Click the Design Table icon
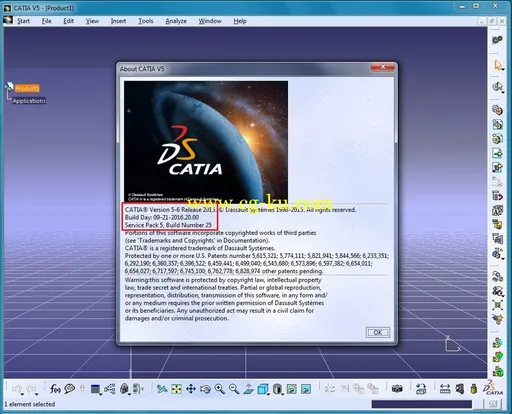 95,389
